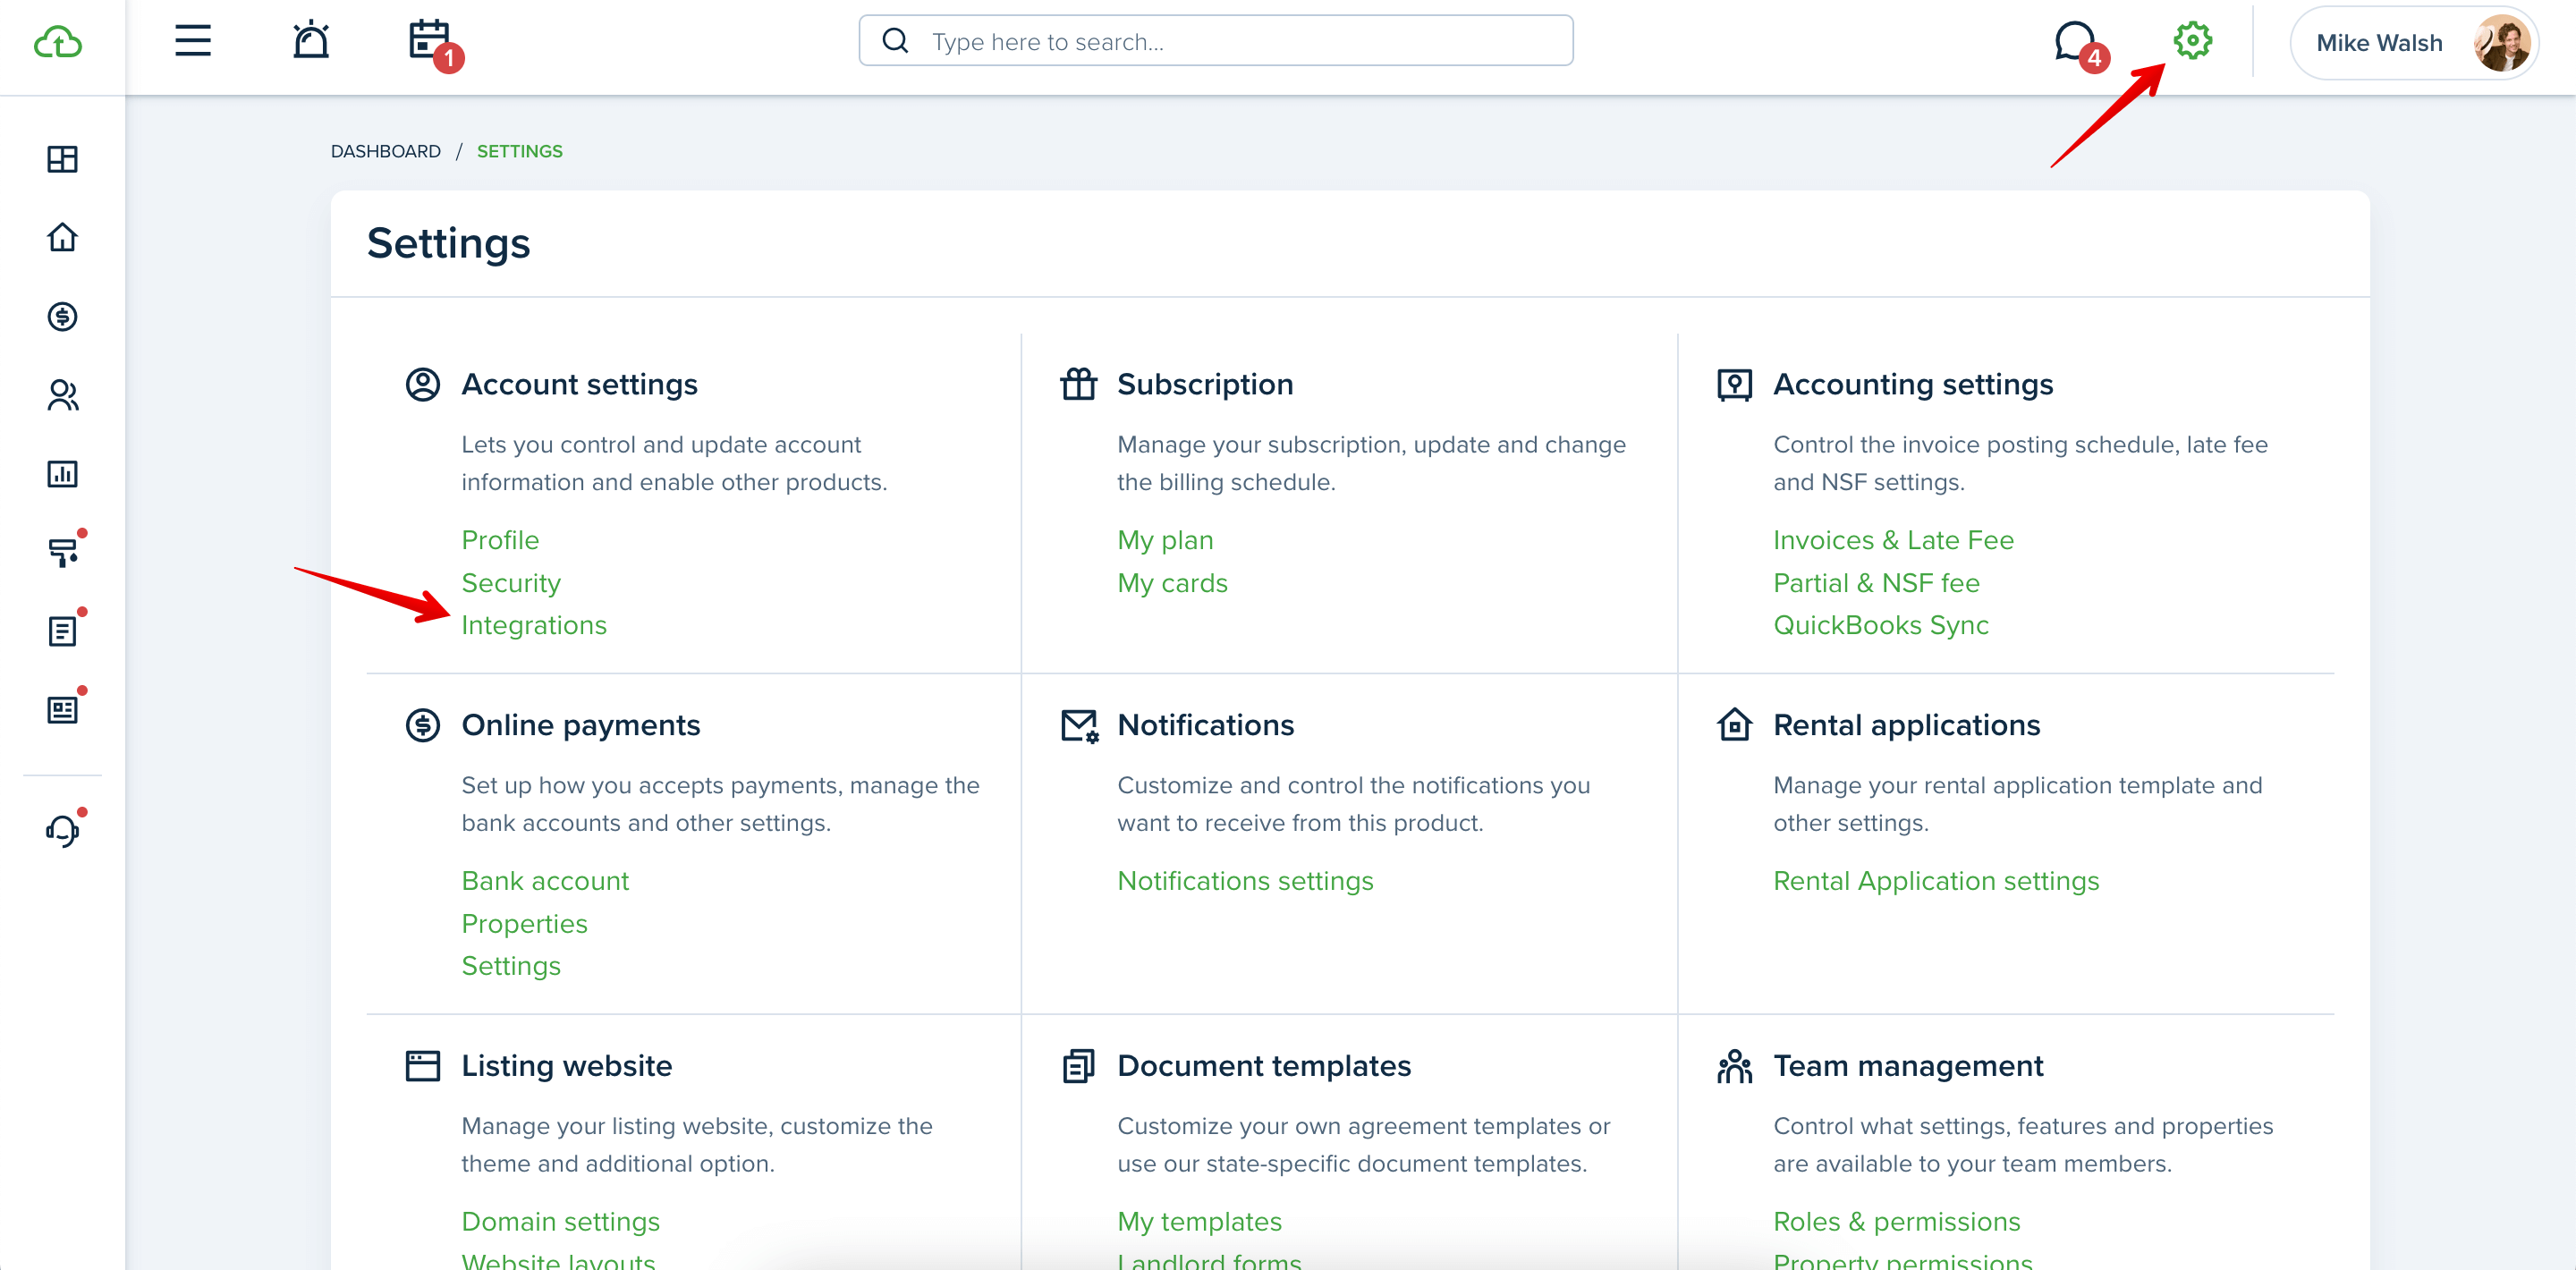The height and width of the screenshot is (1270, 2576).
Task: Go to DASHBOARD breadcrumb
Action: (x=385, y=151)
